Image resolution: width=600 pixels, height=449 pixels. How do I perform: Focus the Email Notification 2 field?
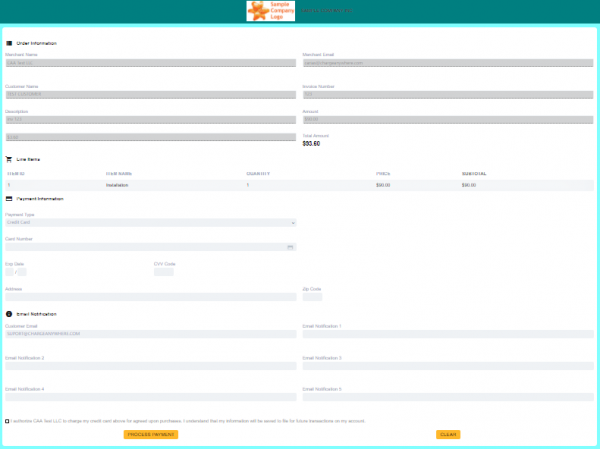(151, 366)
